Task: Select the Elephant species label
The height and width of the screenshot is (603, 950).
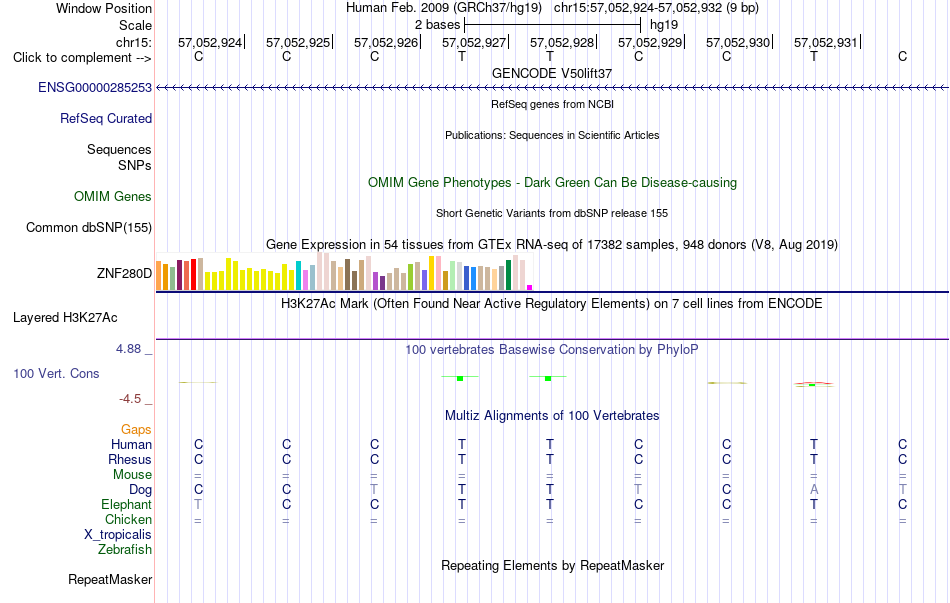Action: [127, 504]
